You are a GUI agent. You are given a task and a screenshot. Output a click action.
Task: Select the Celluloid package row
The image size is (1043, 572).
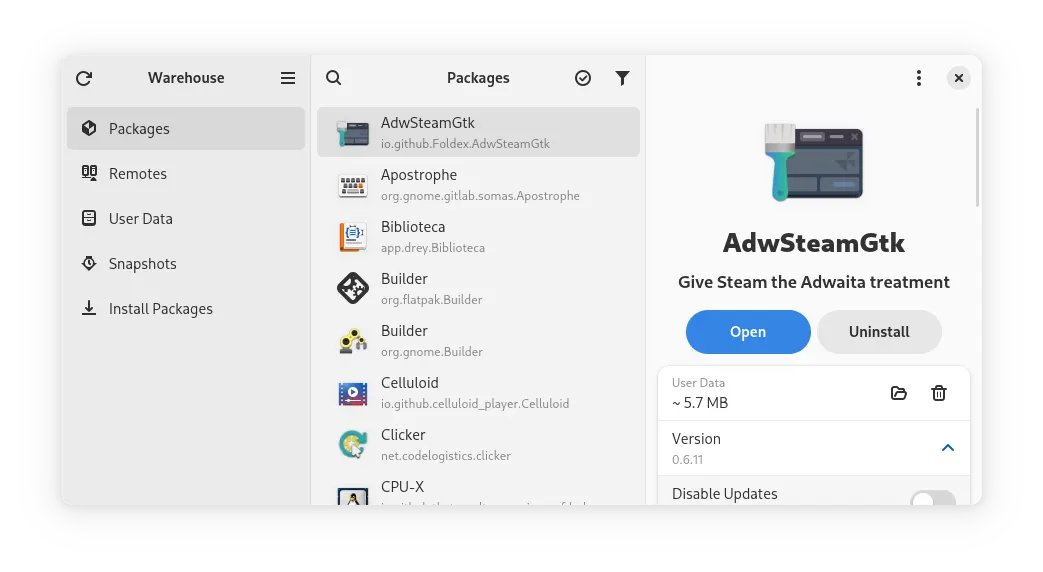(478, 392)
